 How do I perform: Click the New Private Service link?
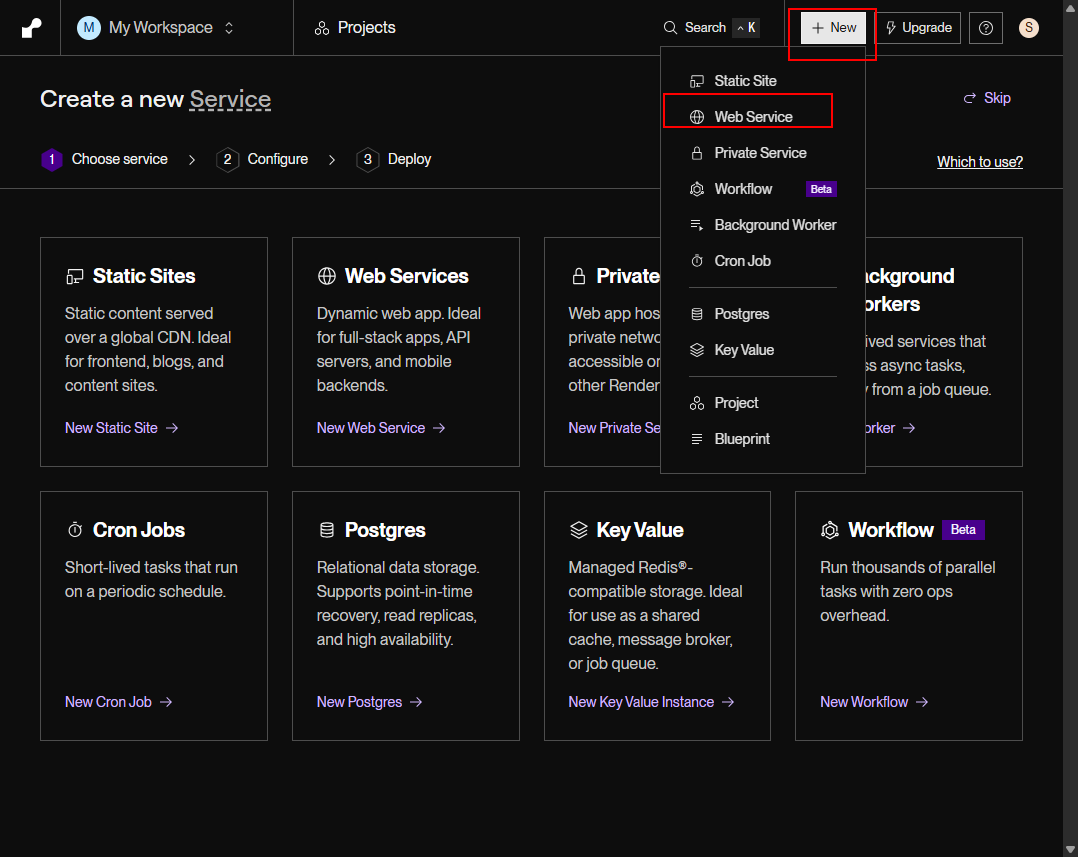coord(614,427)
